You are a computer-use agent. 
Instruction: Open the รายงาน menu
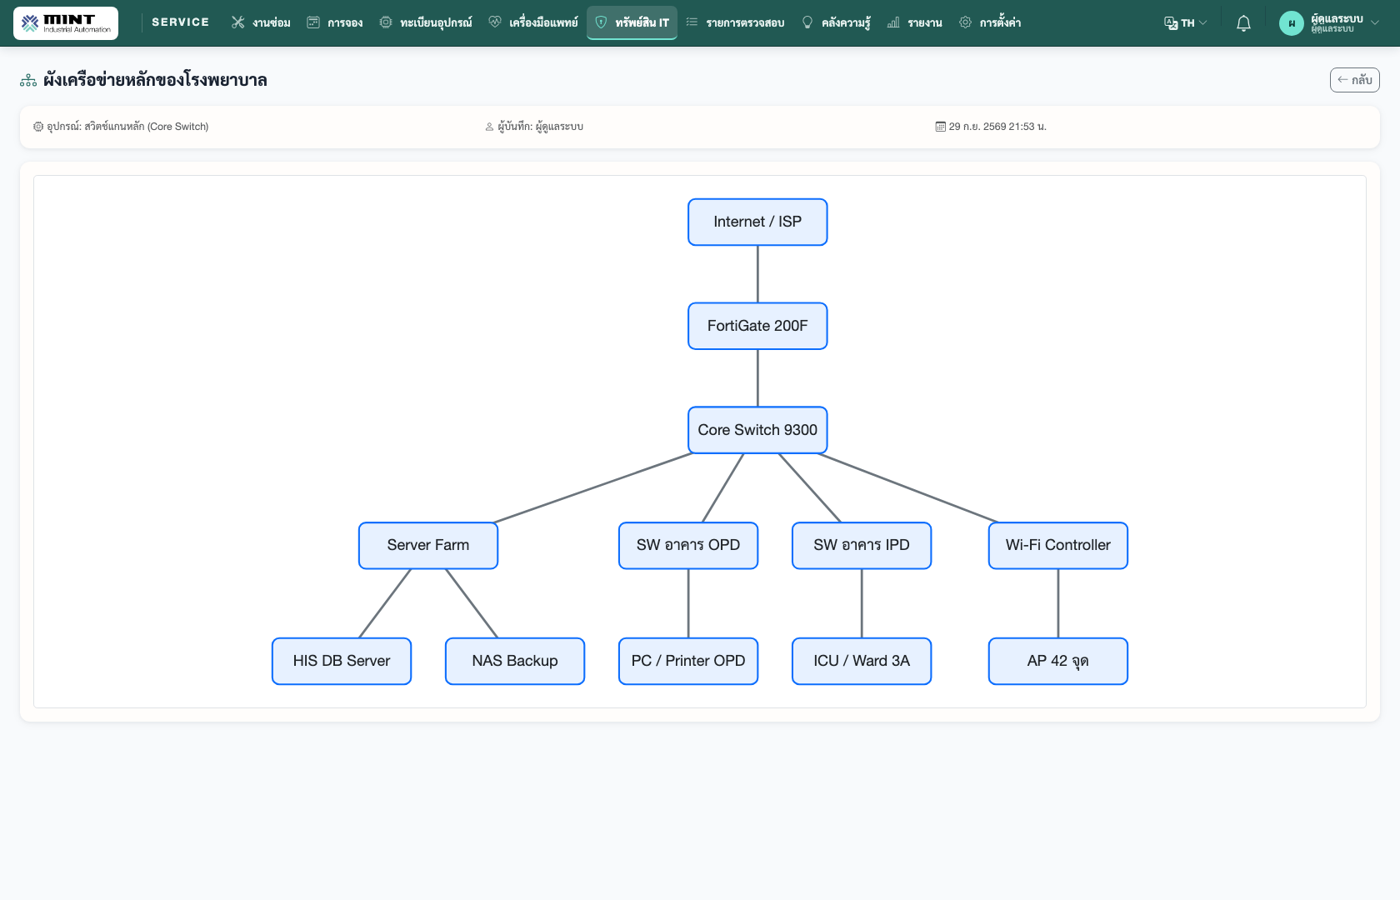coord(915,22)
